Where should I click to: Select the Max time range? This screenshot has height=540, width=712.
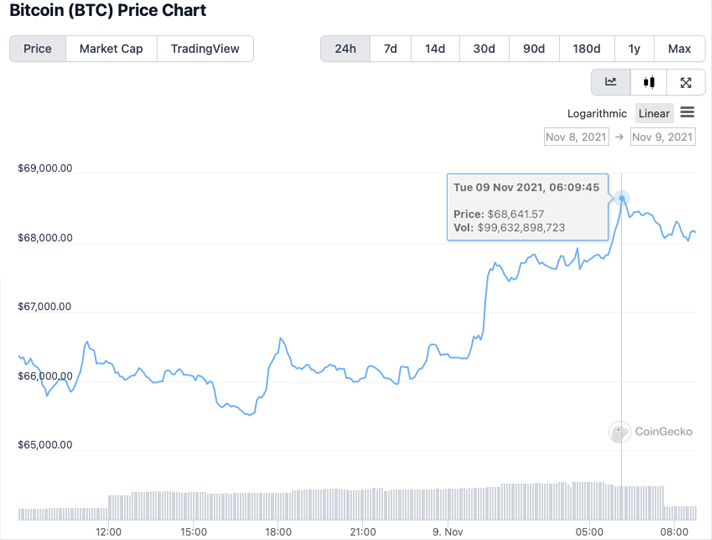[x=679, y=49]
